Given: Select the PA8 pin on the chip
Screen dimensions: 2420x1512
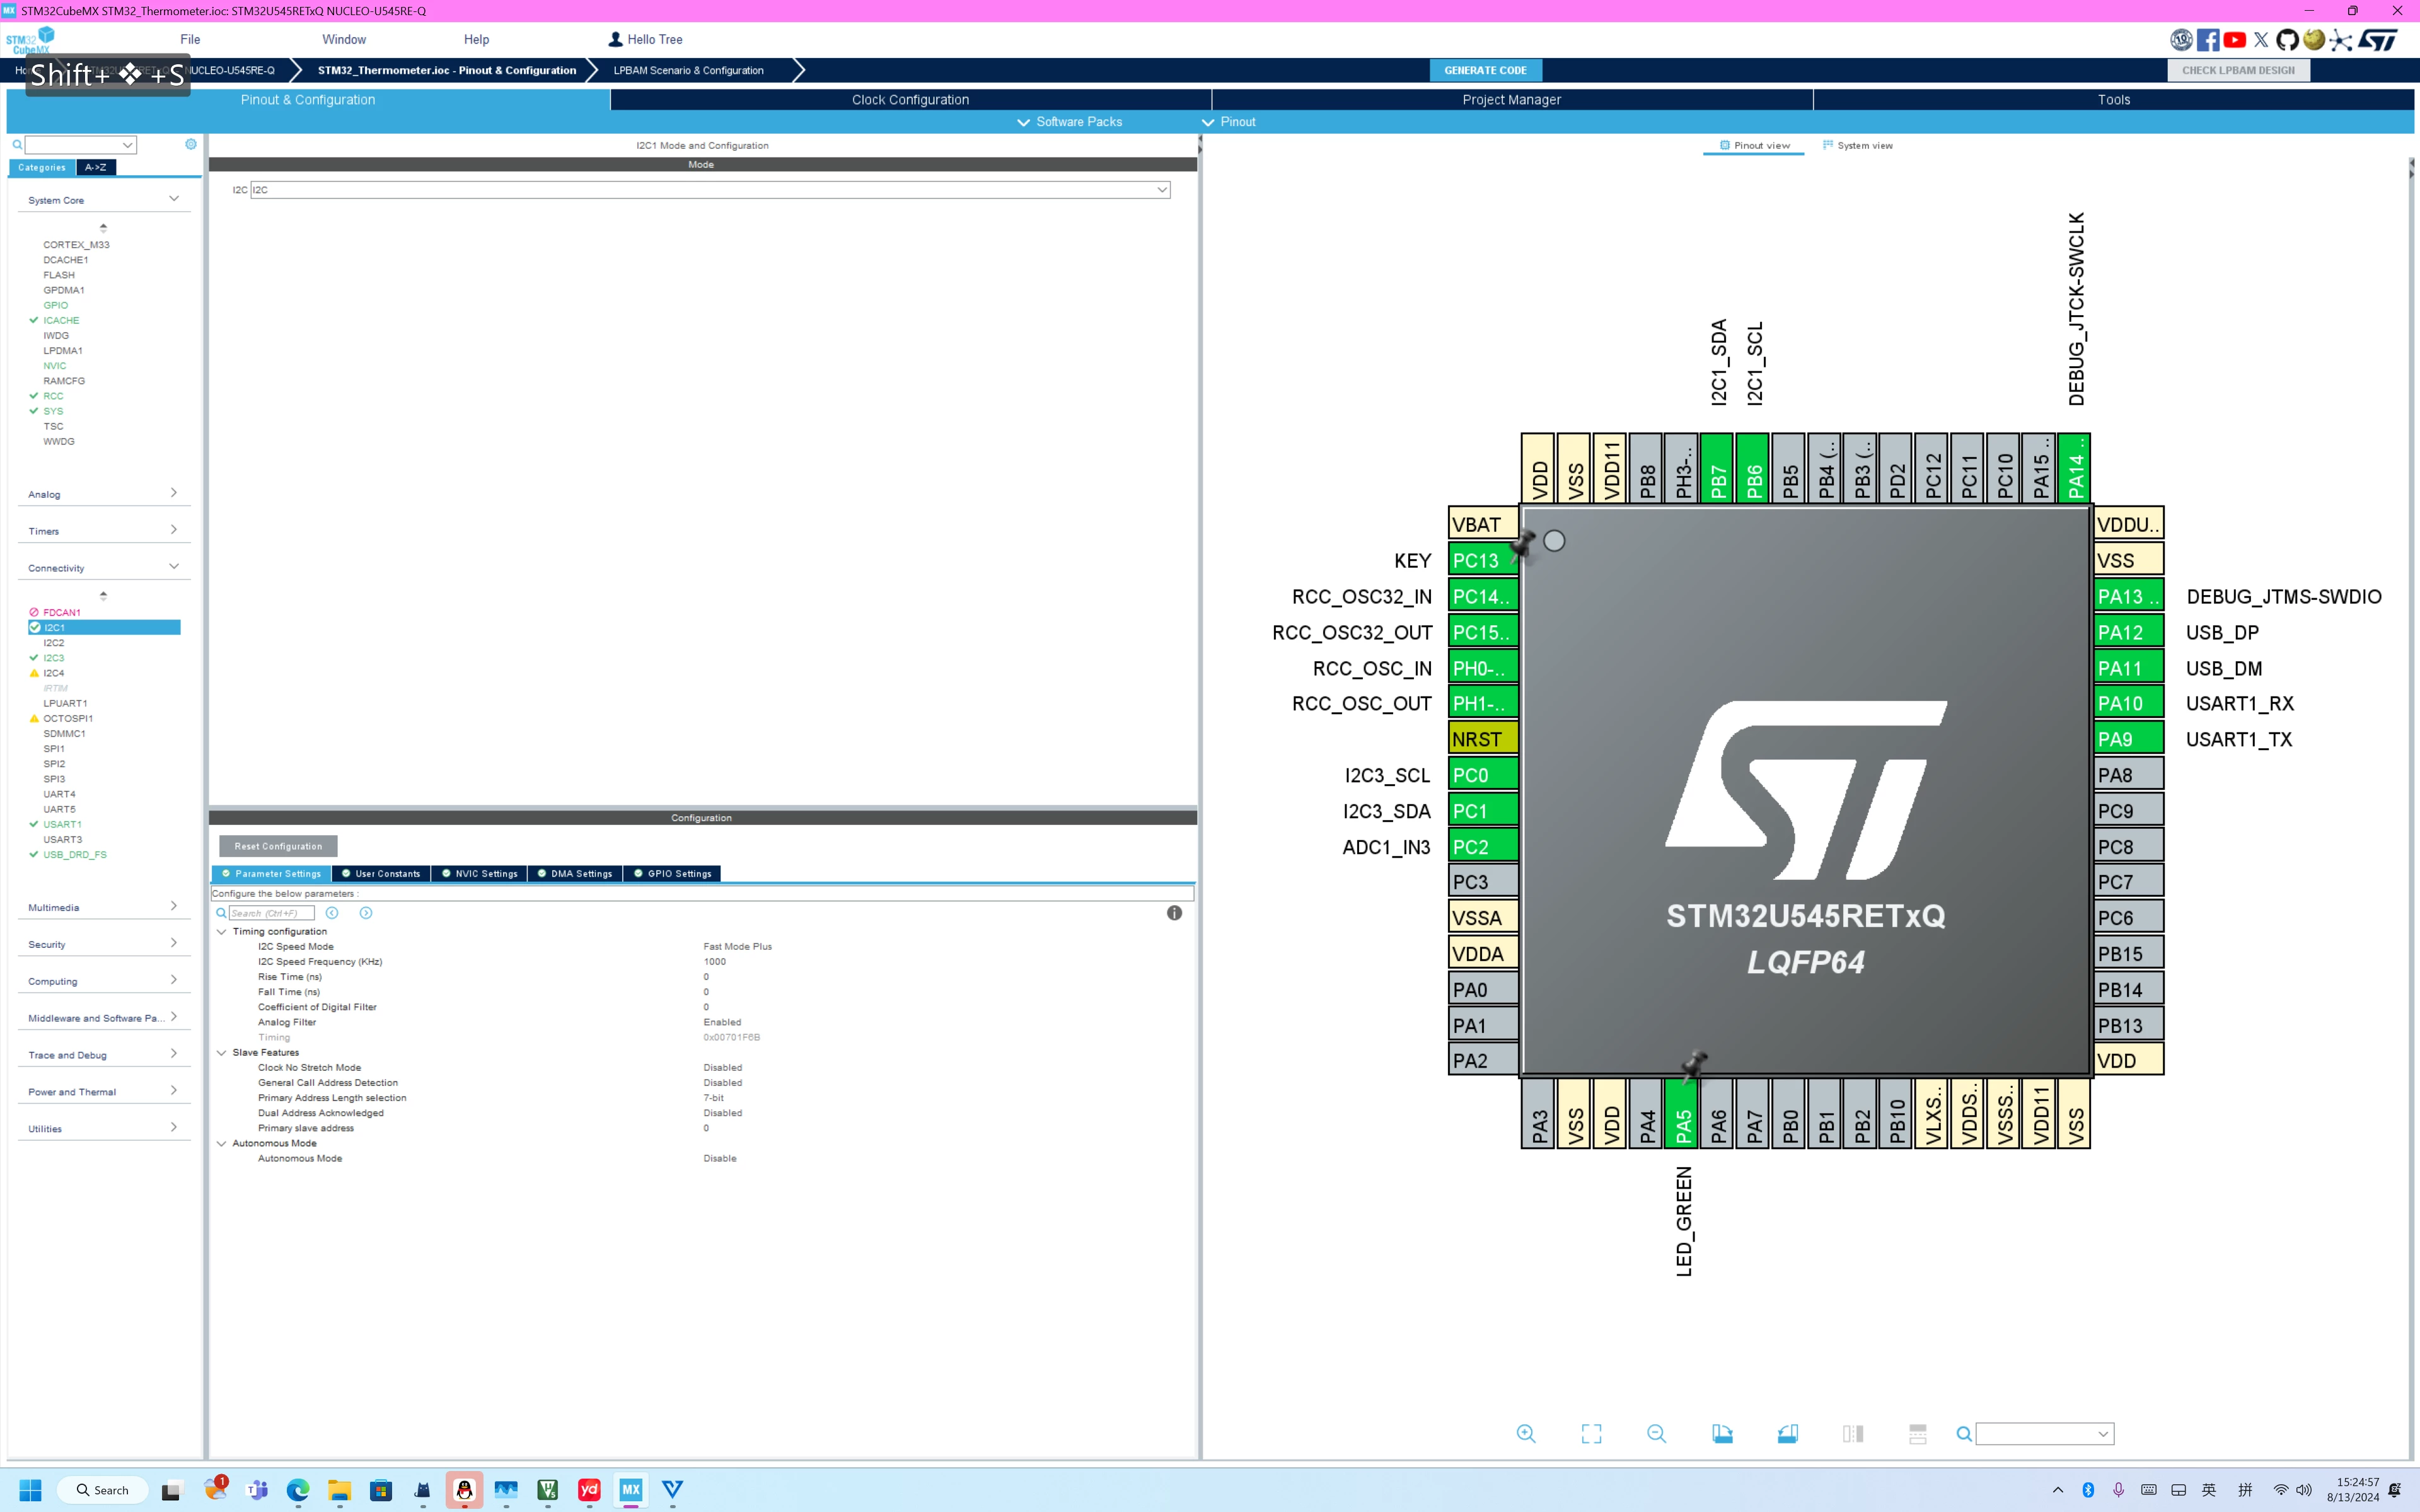Looking at the screenshot, I should click(2129, 775).
